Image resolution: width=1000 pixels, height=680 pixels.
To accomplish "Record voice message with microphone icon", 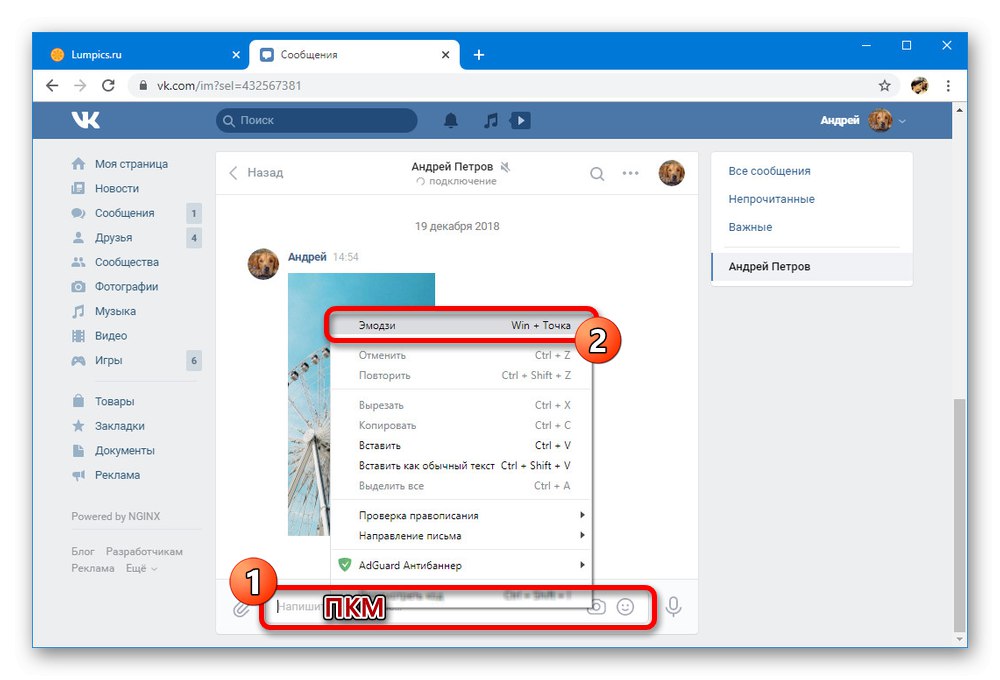I will click(x=672, y=607).
